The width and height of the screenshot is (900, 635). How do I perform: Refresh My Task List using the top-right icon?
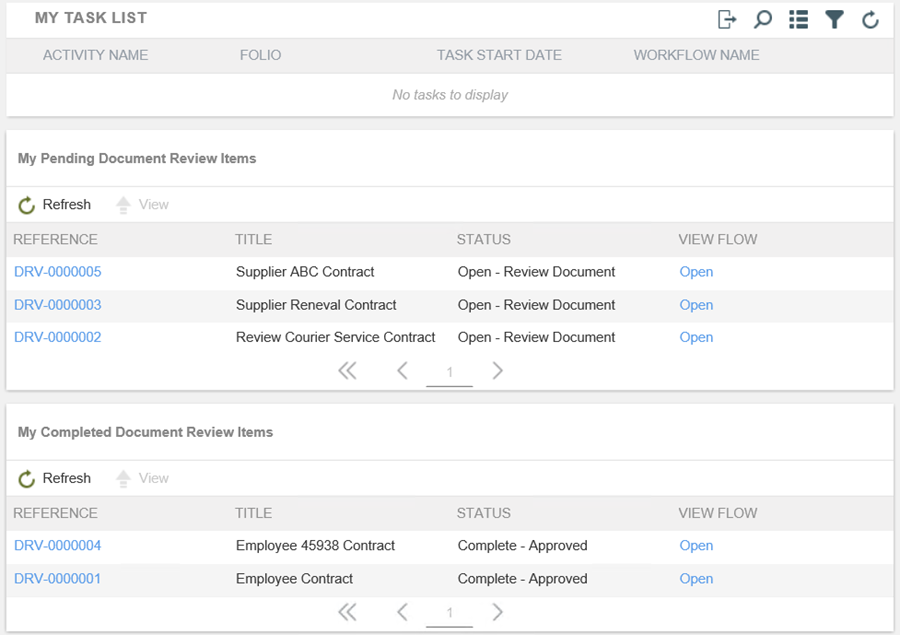870,19
